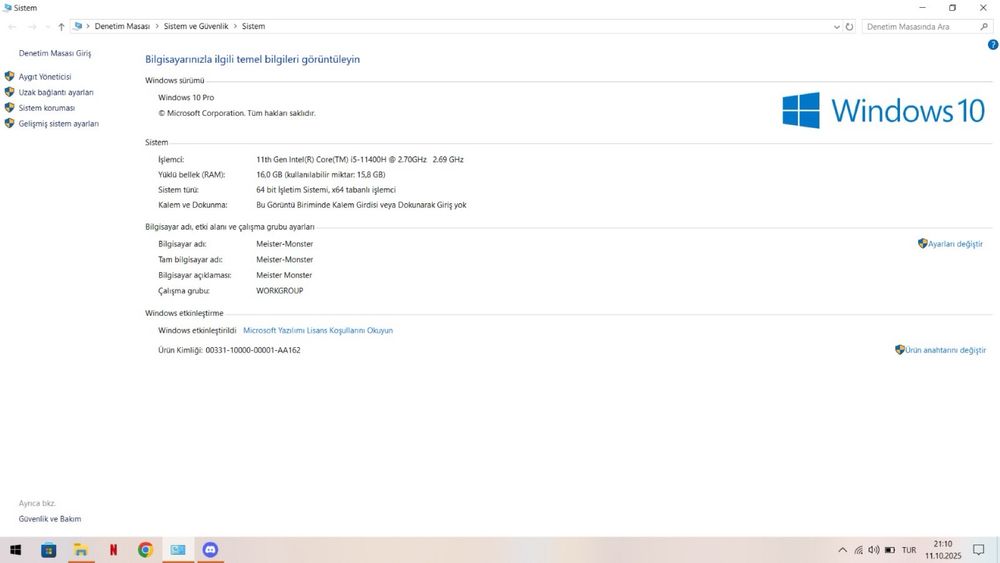Select Denetim Masası breadcrumb

click(x=122, y=26)
